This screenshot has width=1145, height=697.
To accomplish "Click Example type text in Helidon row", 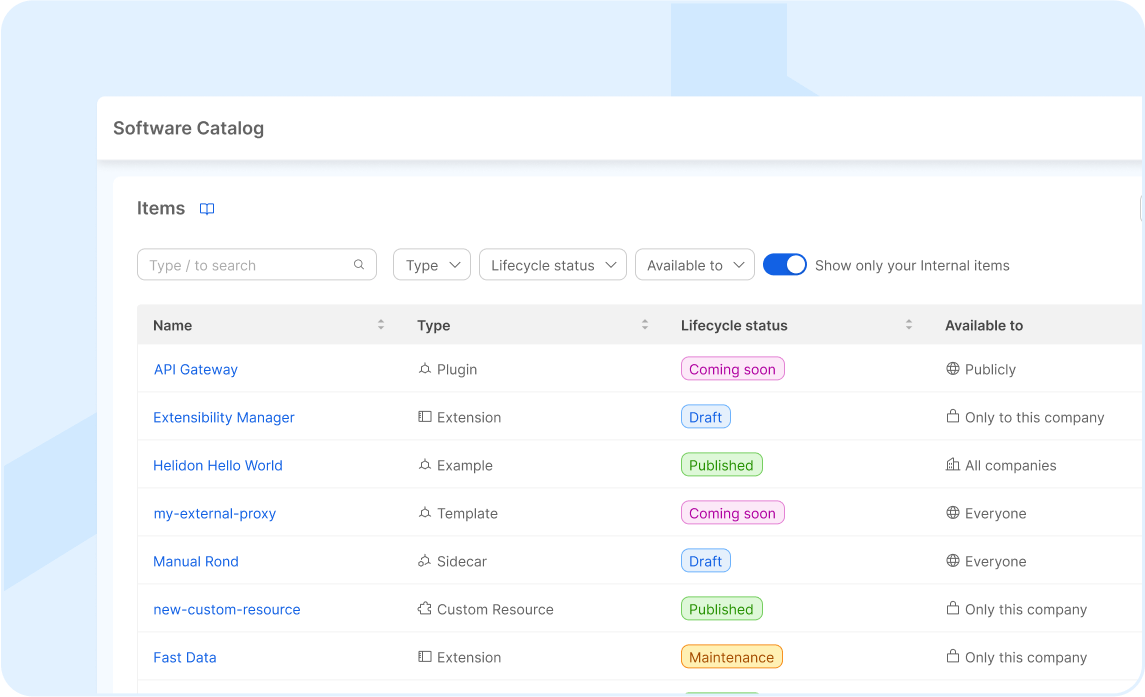I will point(464,465).
